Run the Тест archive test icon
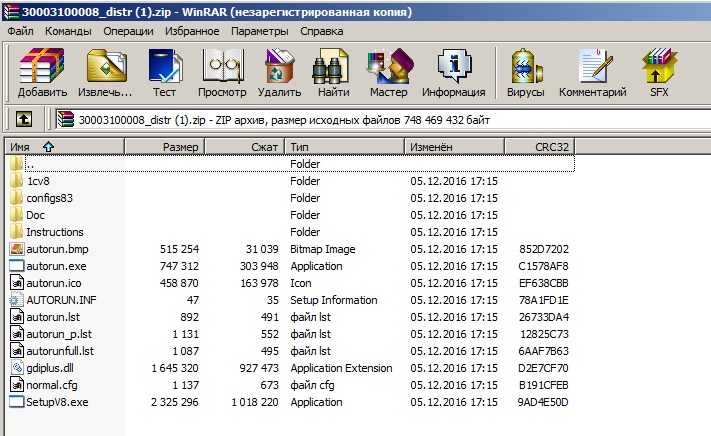 click(x=165, y=67)
